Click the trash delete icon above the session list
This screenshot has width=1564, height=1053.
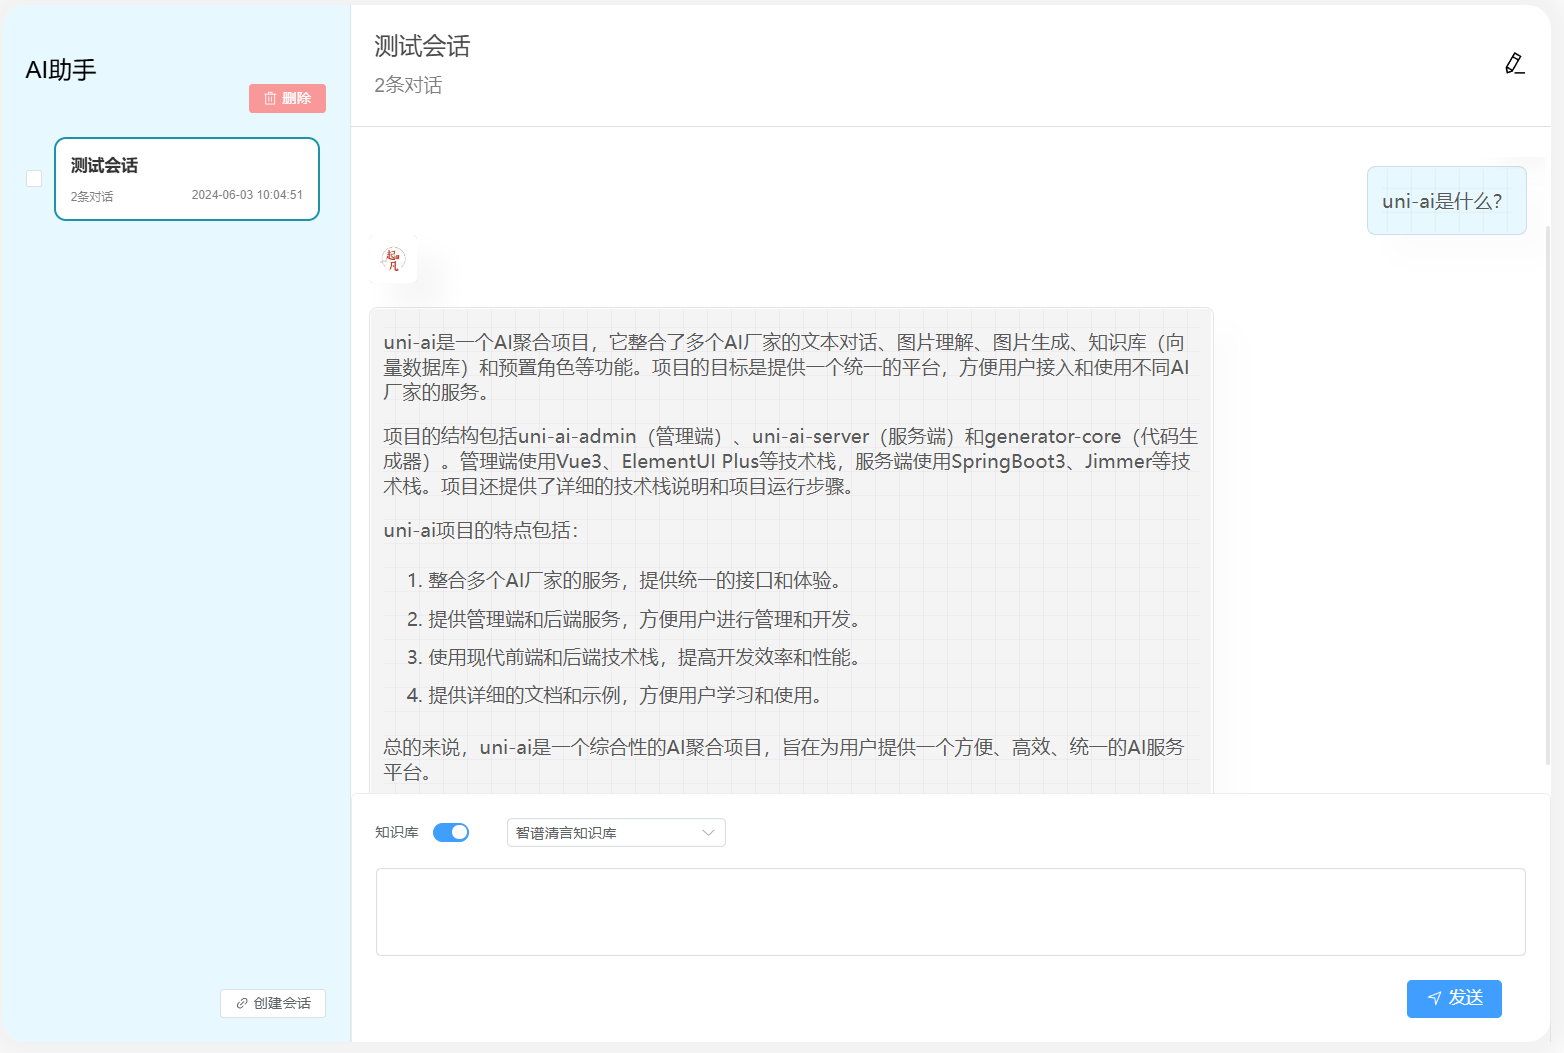pos(270,98)
